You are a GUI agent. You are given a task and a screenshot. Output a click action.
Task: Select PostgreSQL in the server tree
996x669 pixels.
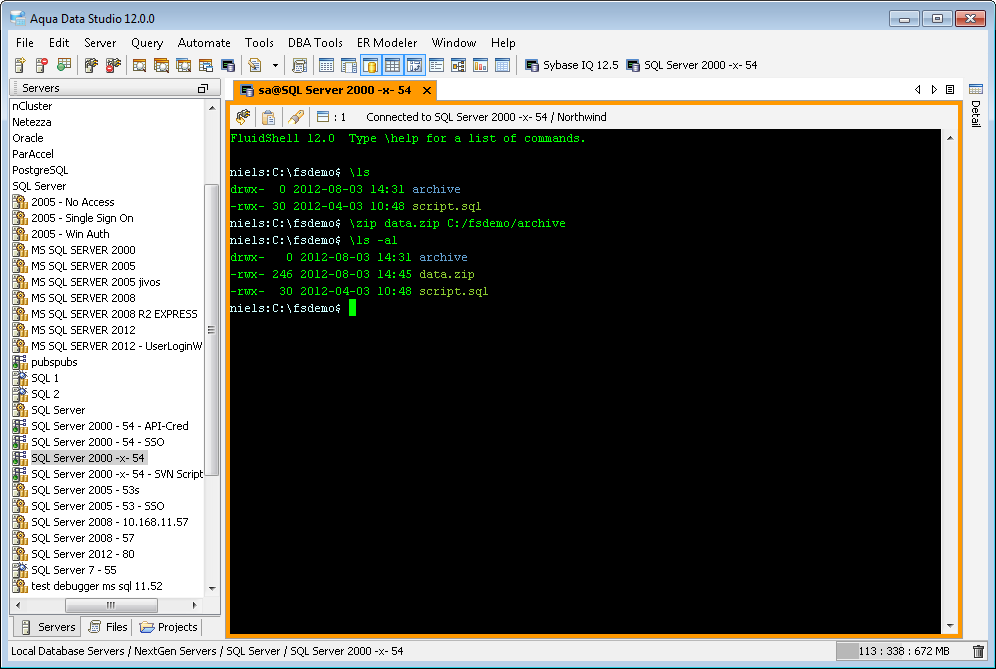(x=40, y=170)
